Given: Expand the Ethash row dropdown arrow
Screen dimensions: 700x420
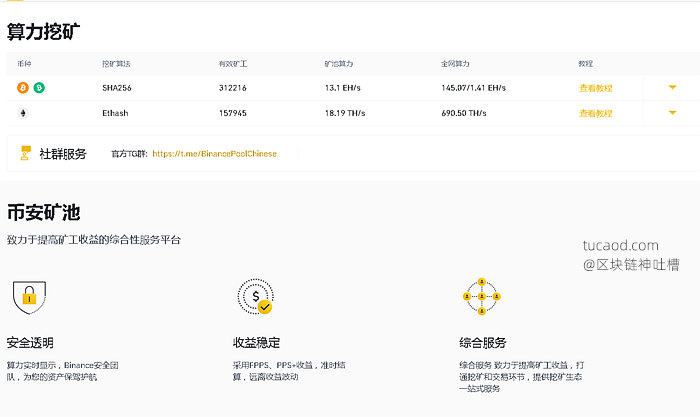Looking at the screenshot, I should coord(672,113).
